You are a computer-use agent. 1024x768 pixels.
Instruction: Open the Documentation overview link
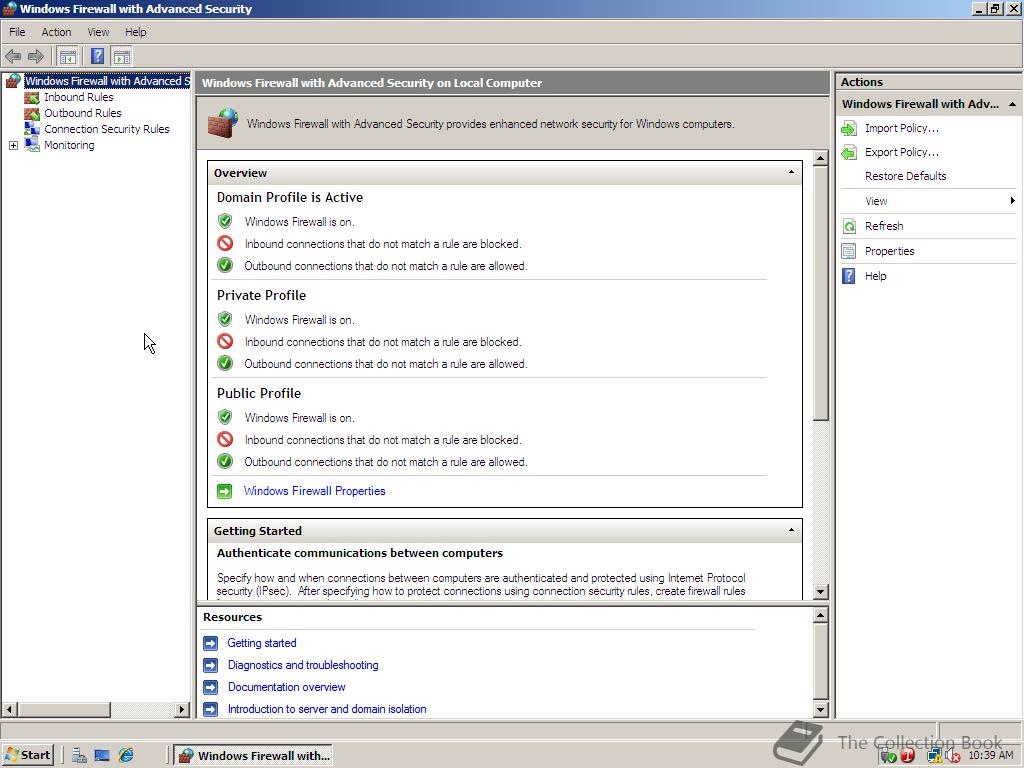click(286, 688)
